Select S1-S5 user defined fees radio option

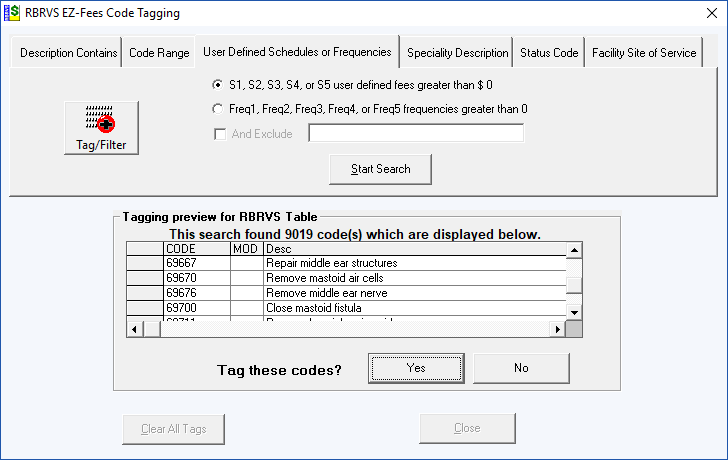pos(217,85)
